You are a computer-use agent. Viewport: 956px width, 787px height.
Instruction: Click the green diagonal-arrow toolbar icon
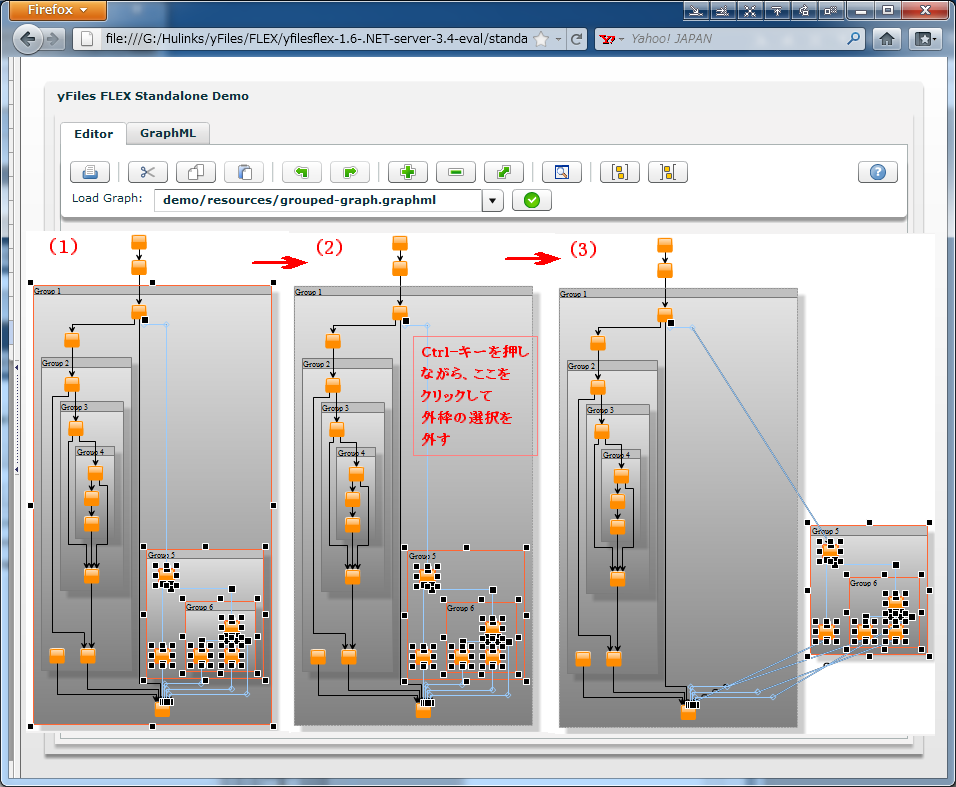504,173
